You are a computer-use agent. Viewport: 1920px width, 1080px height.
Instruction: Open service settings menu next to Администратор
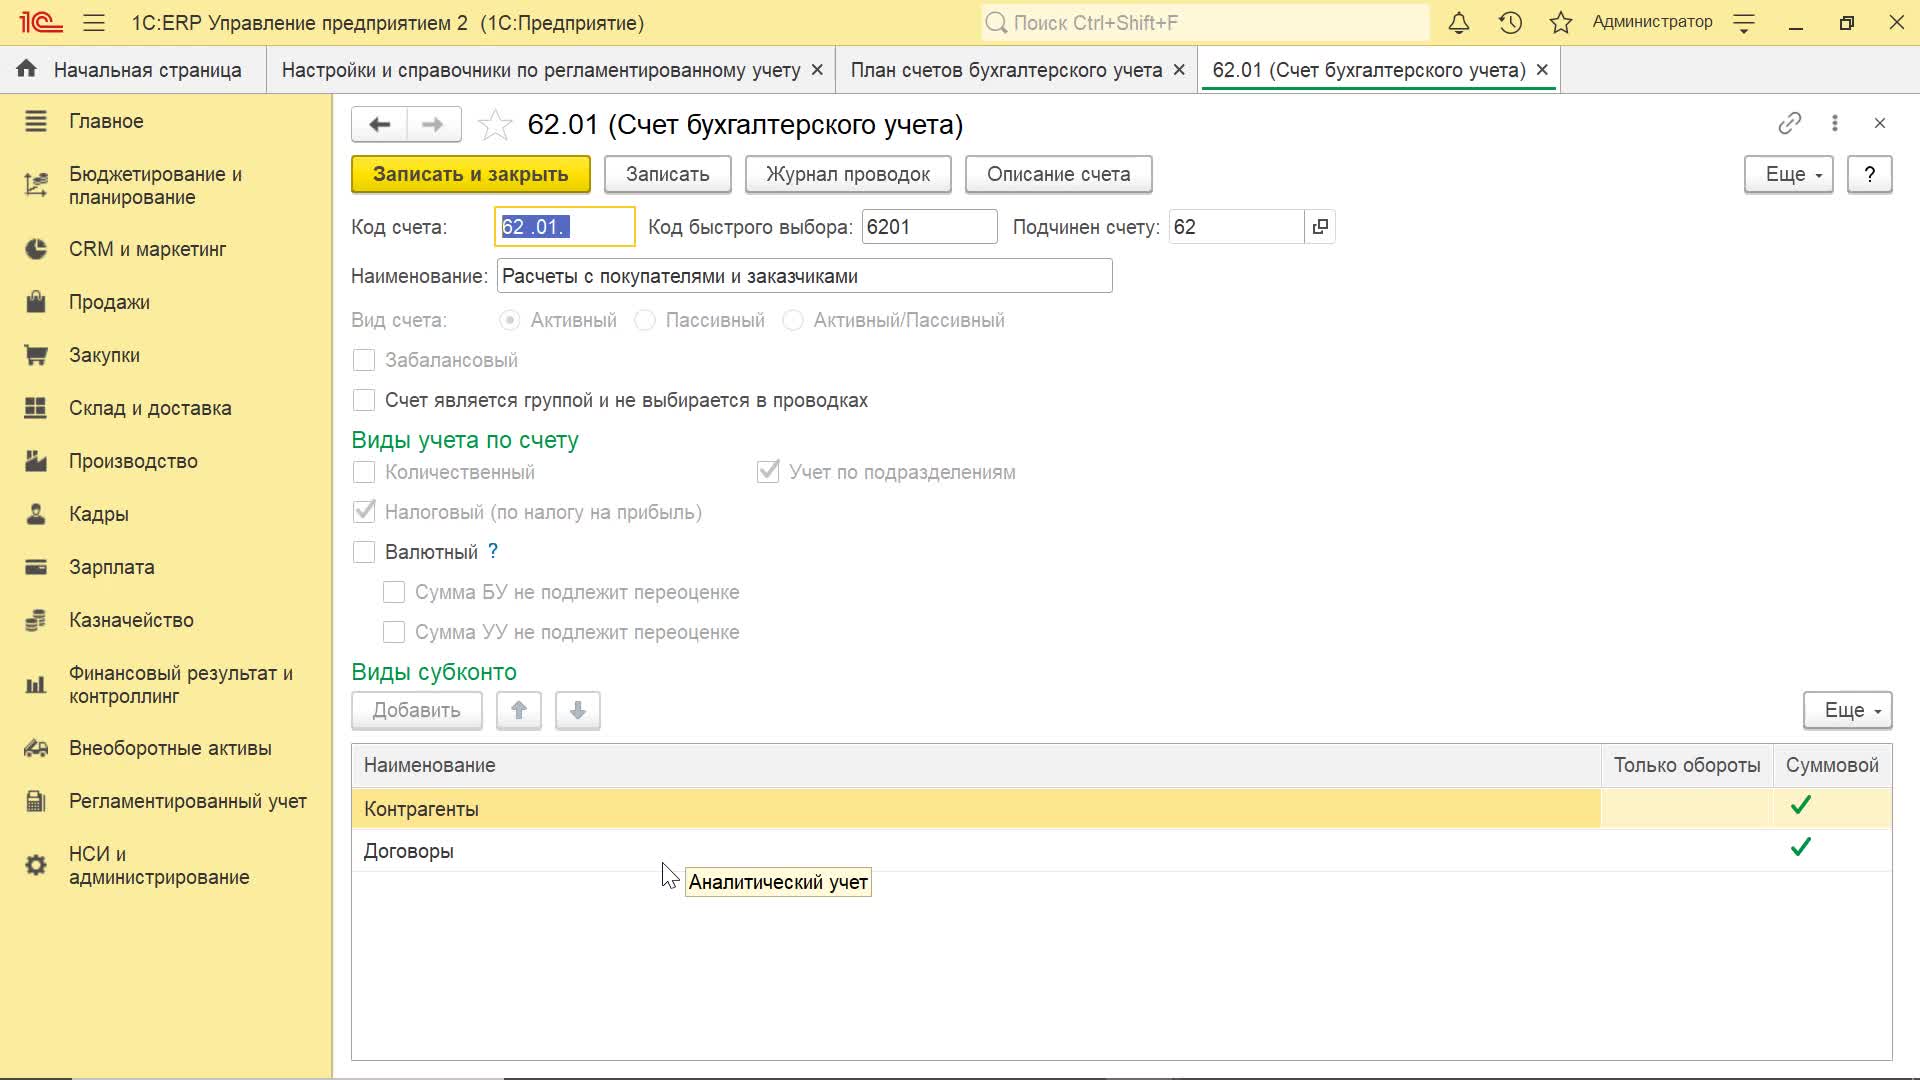point(1744,23)
